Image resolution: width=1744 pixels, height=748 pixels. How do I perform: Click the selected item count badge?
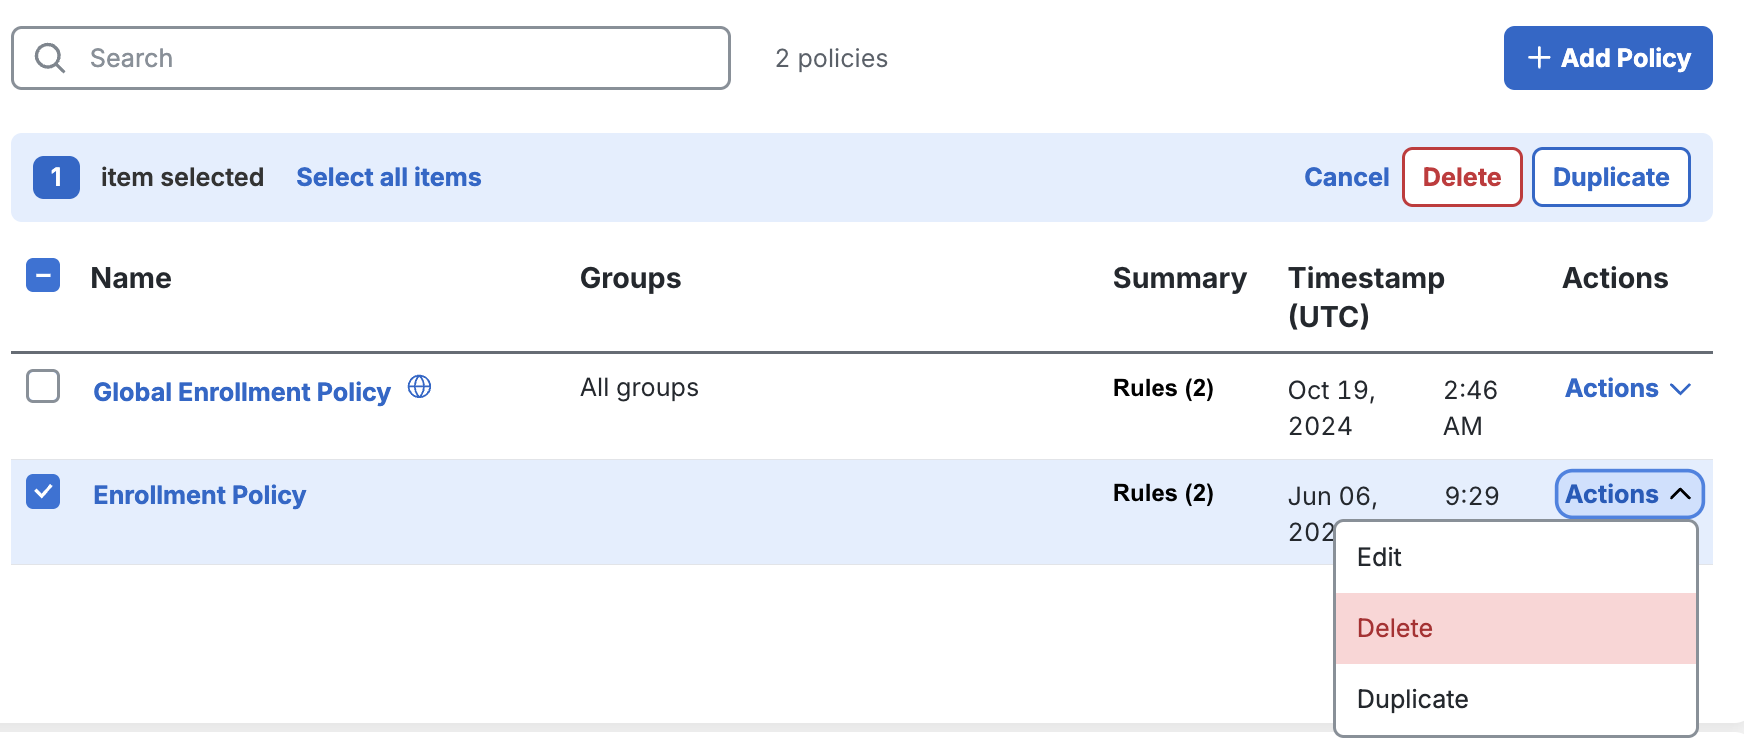pyautogui.click(x=56, y=177)
